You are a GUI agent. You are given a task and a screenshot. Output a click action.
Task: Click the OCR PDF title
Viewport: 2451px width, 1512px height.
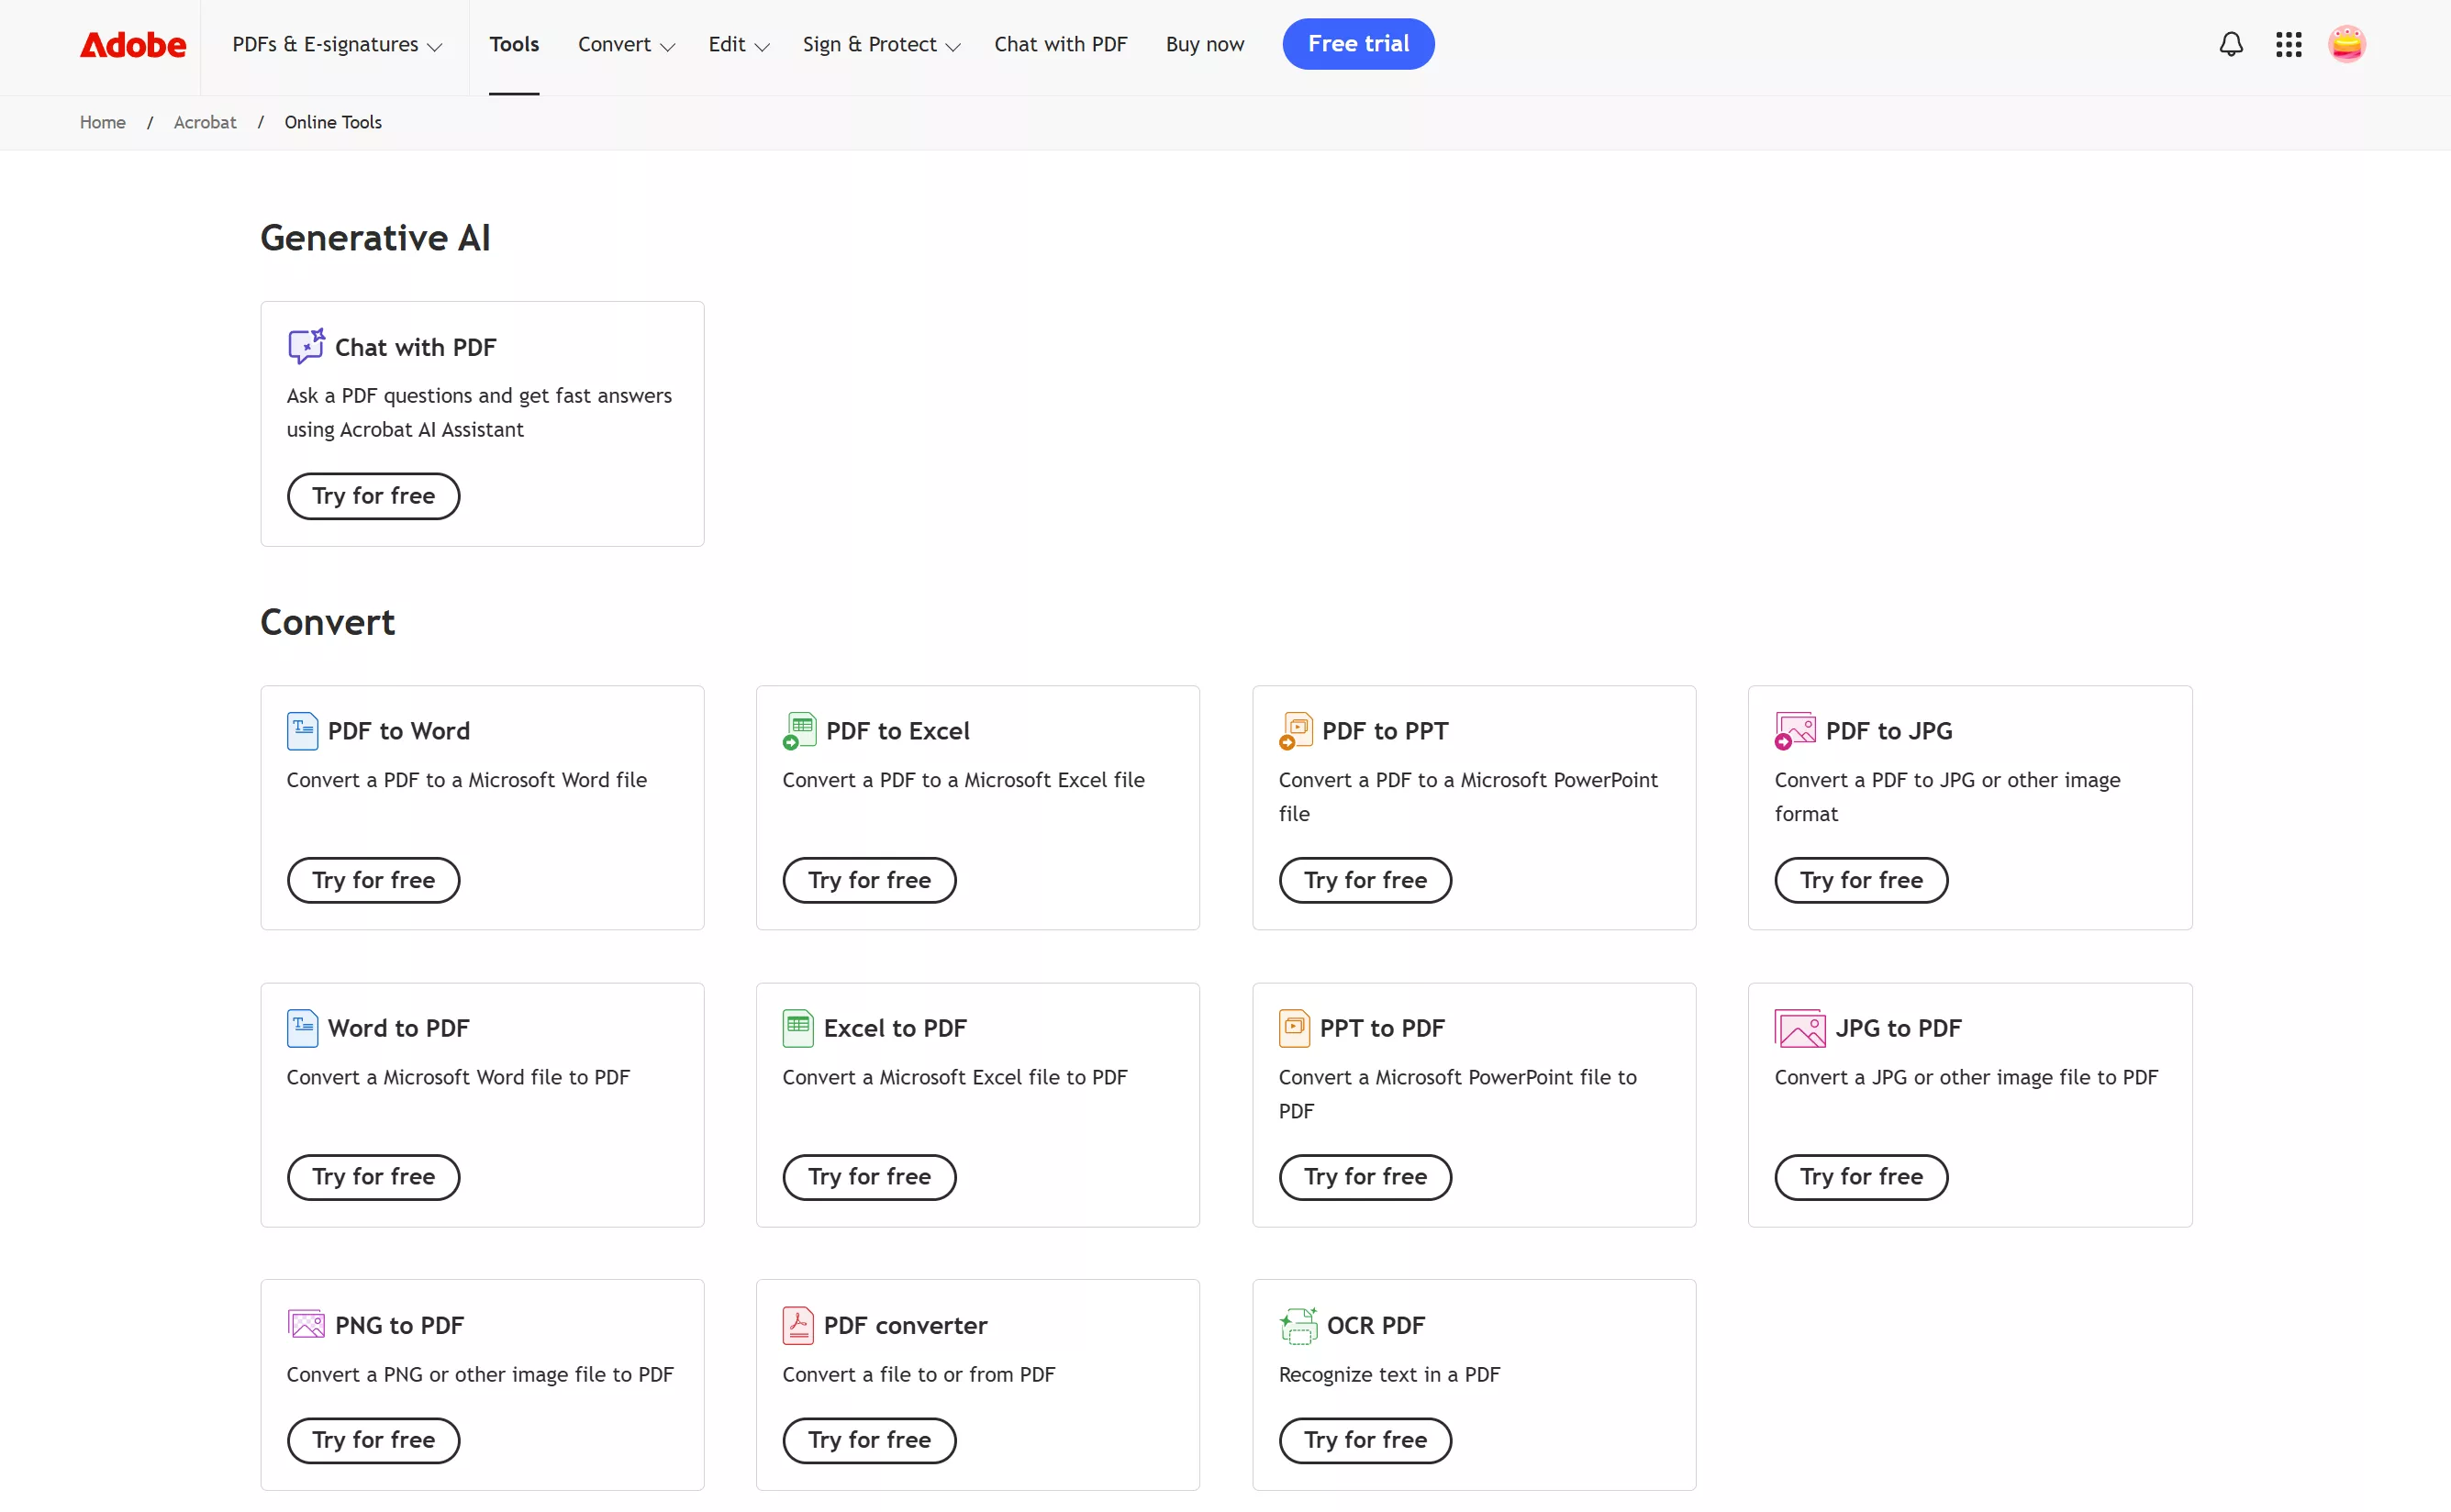(1375, 1325)
